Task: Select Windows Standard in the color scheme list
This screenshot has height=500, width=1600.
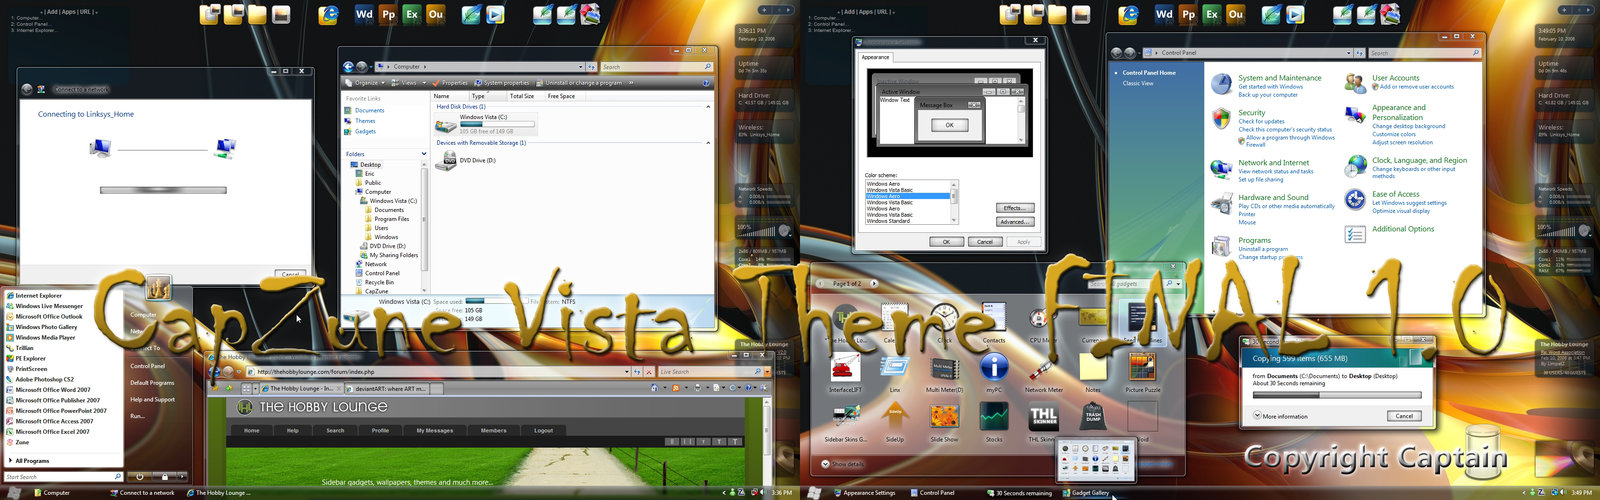Action: coord(888,221)
